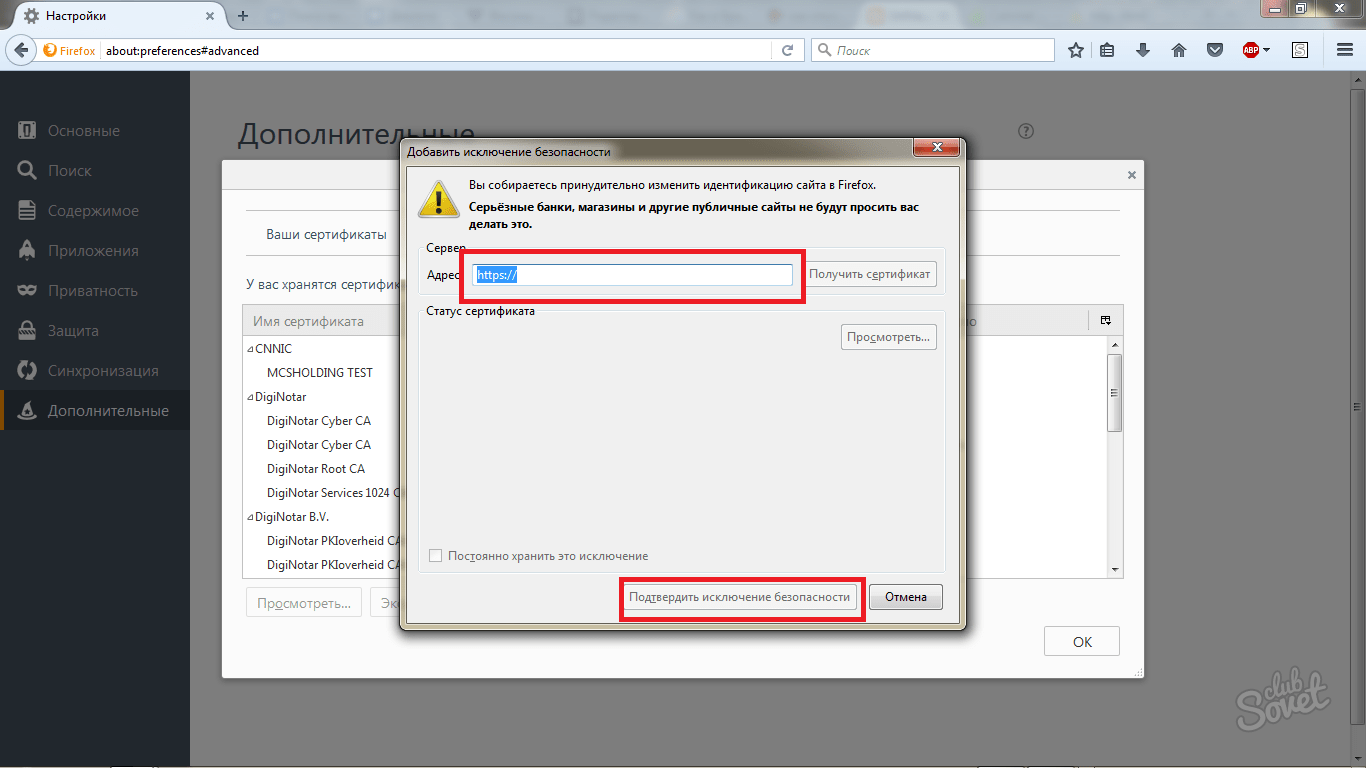Select 'Приватность' in the settings sidebar
Image resolution: width=1366 pixels, height=768 pixels.
coord(92,291)
